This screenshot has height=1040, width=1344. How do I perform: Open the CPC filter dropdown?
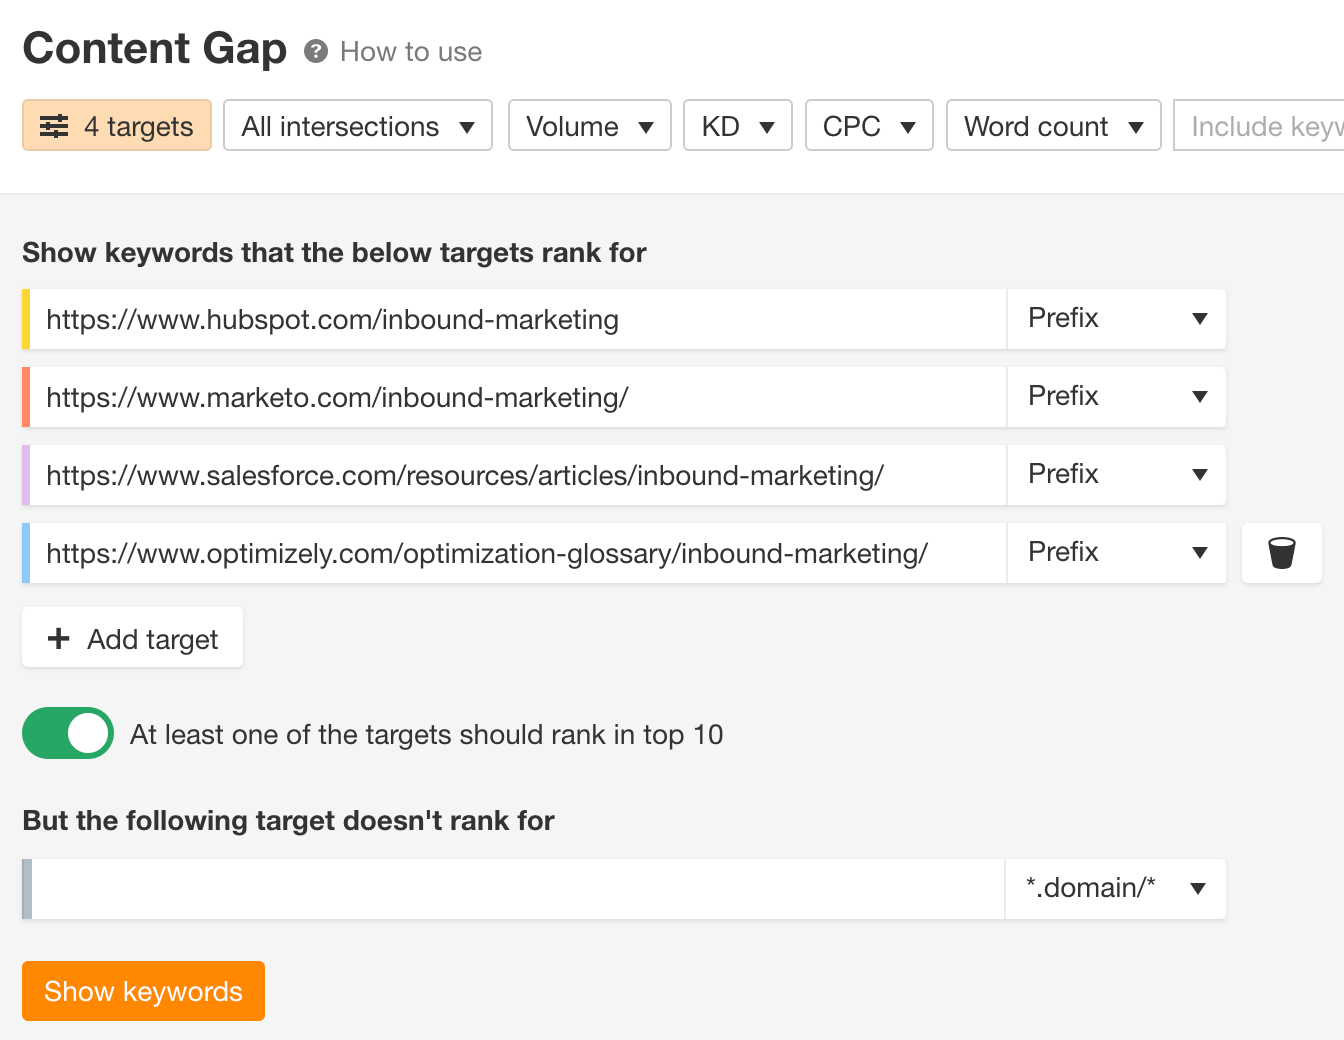tap(868, 126)
